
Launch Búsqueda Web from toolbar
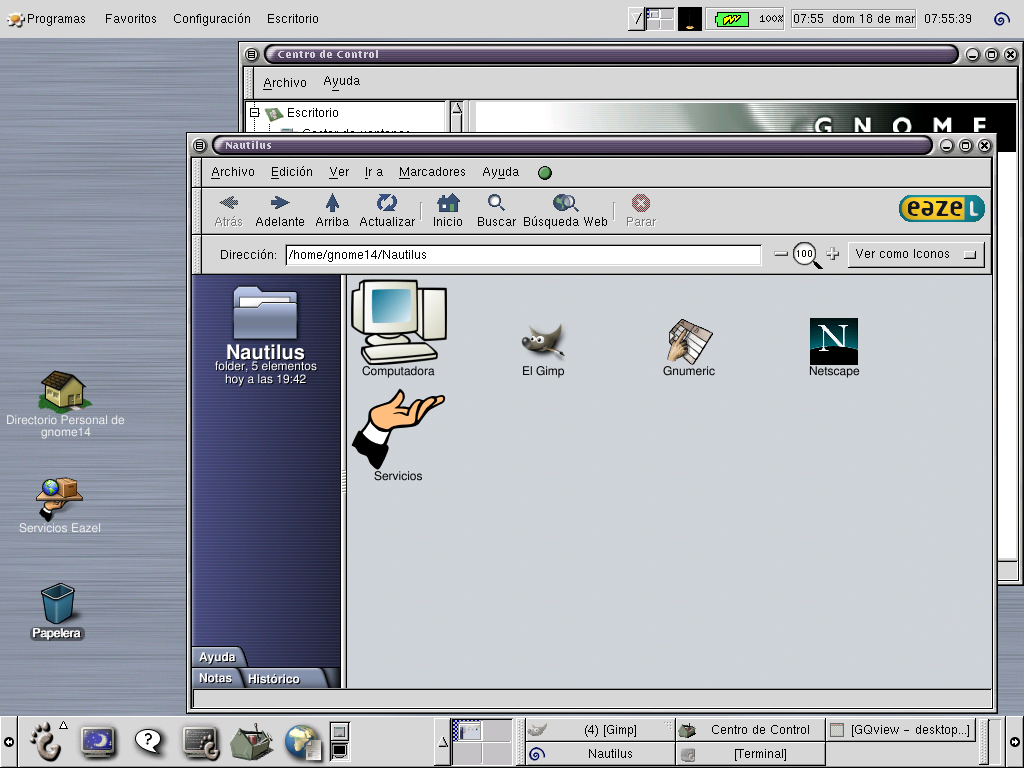(x=565, y=210)
